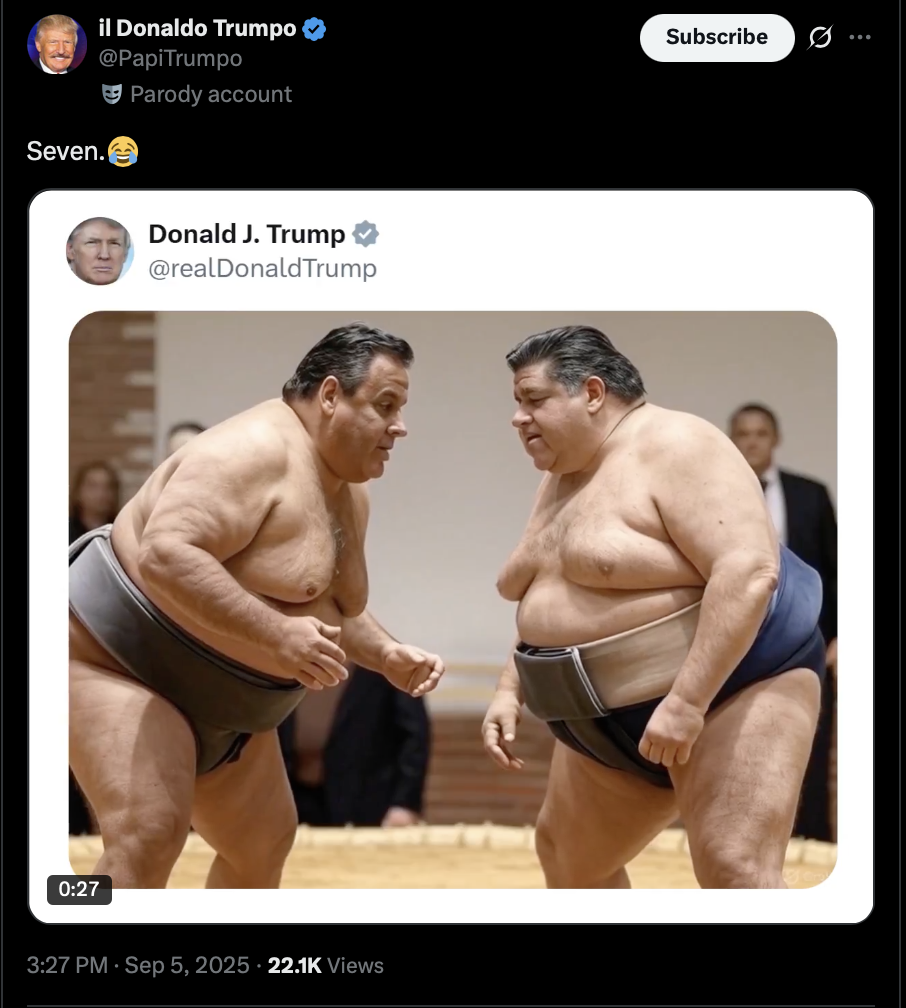906x1008 pixels.
Task: Open the @realDonaldTrump handle in the quoted post
Action: point(262,268)
